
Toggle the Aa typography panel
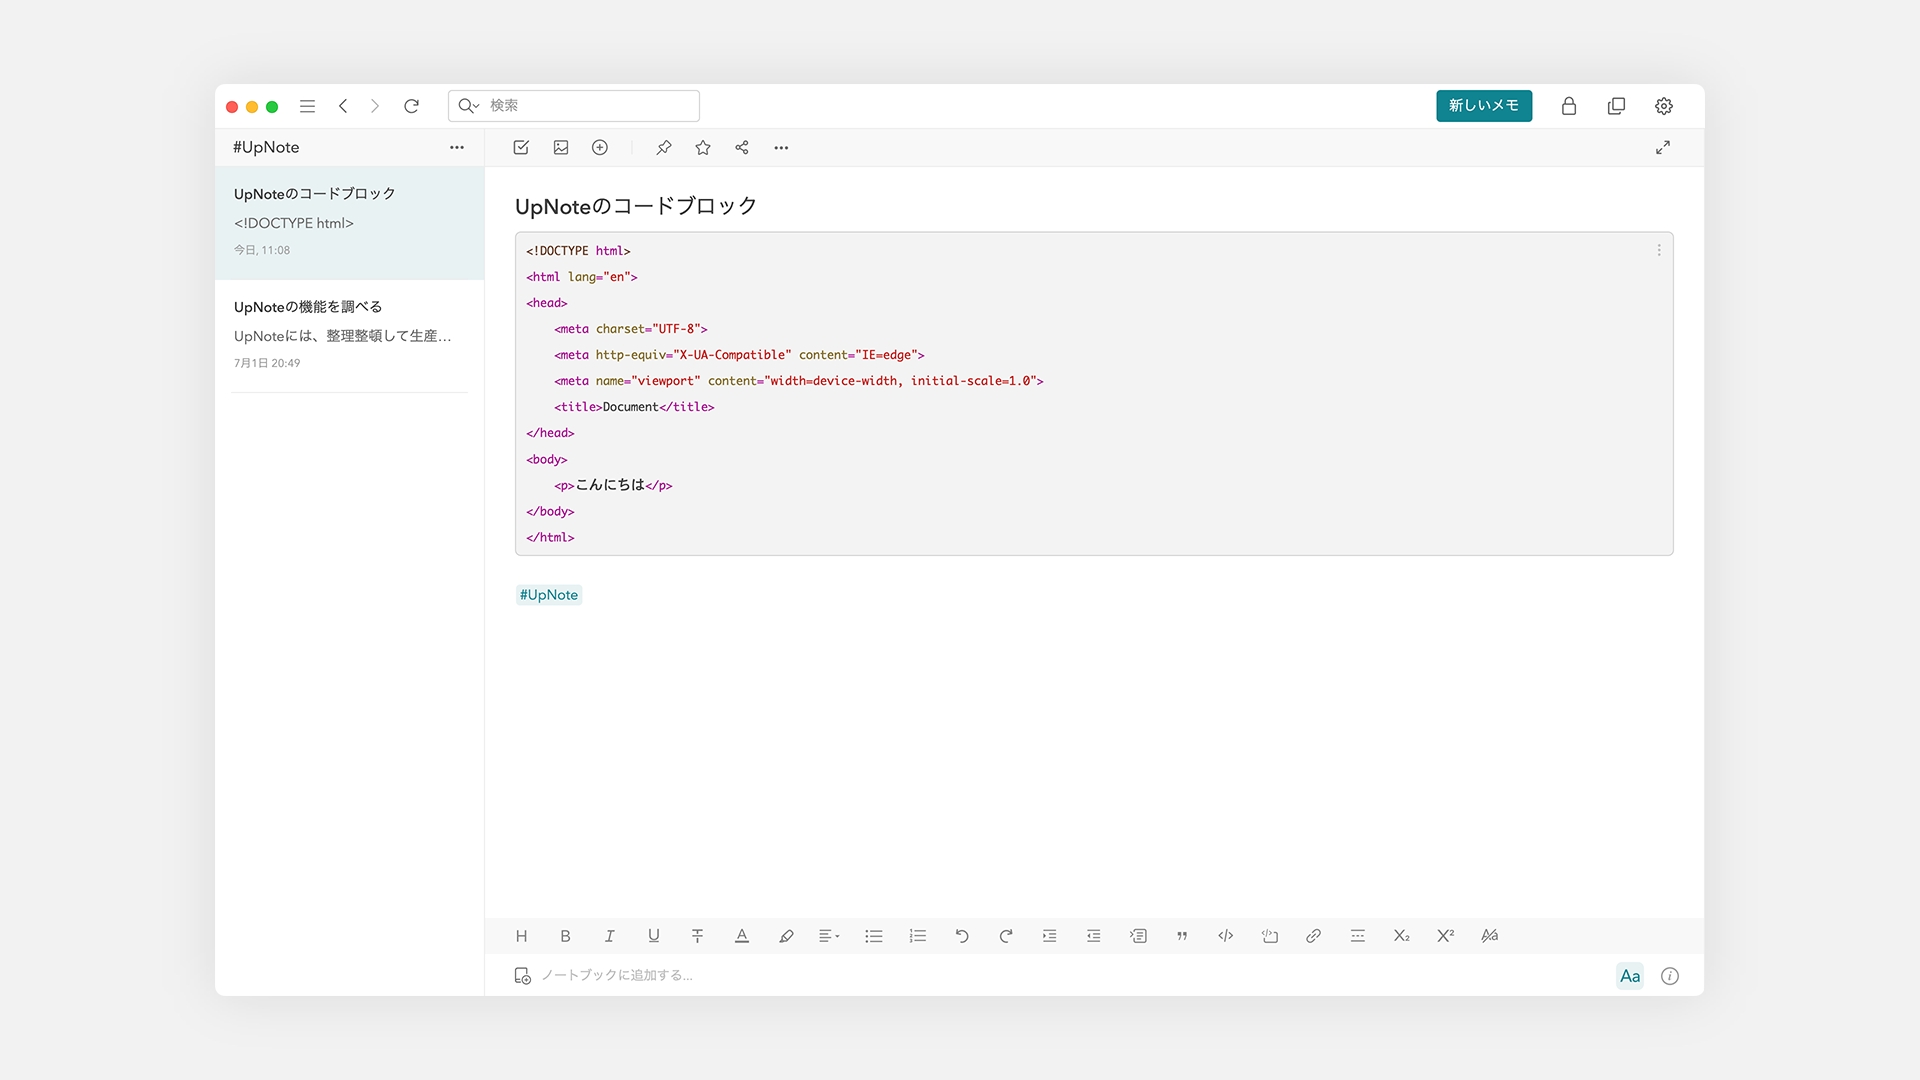(x=1629, y=975)
